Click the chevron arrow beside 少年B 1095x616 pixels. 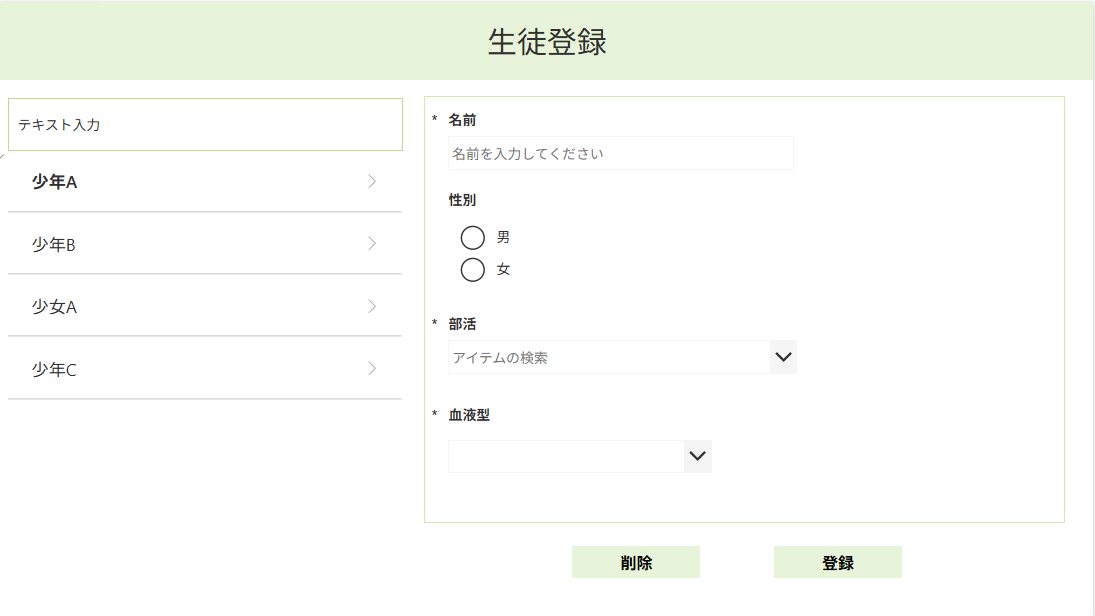(x=372, y=244)
